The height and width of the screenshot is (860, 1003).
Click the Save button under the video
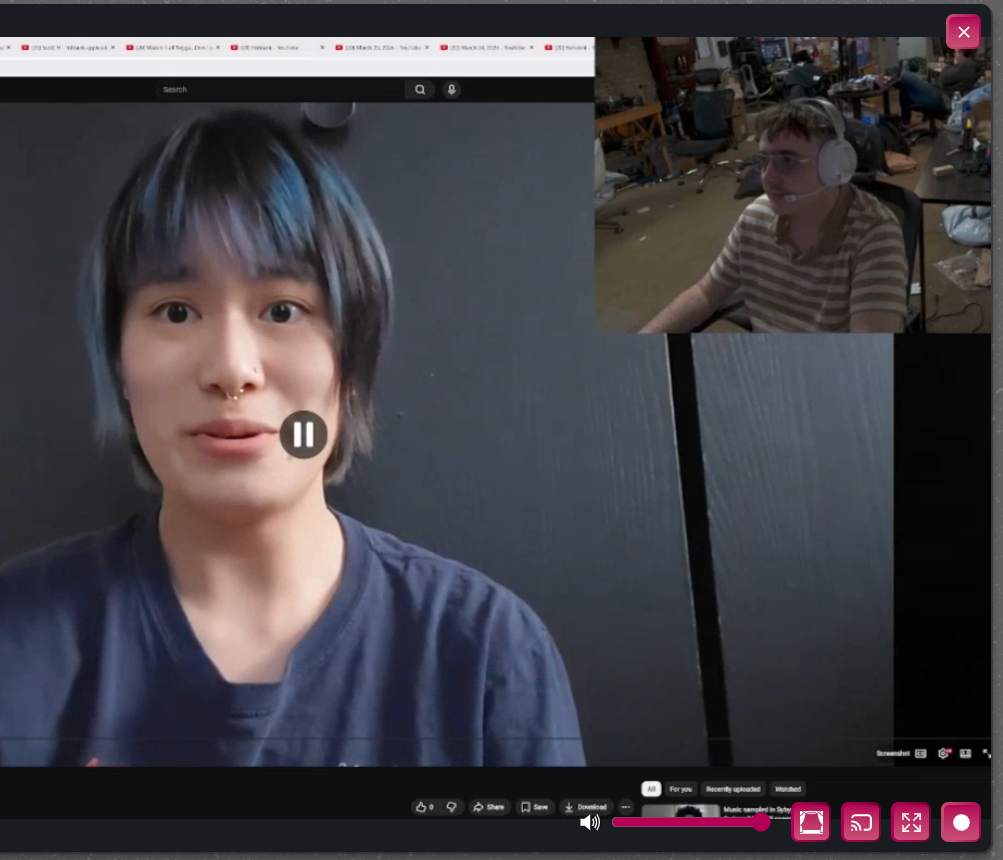(534, 807)
